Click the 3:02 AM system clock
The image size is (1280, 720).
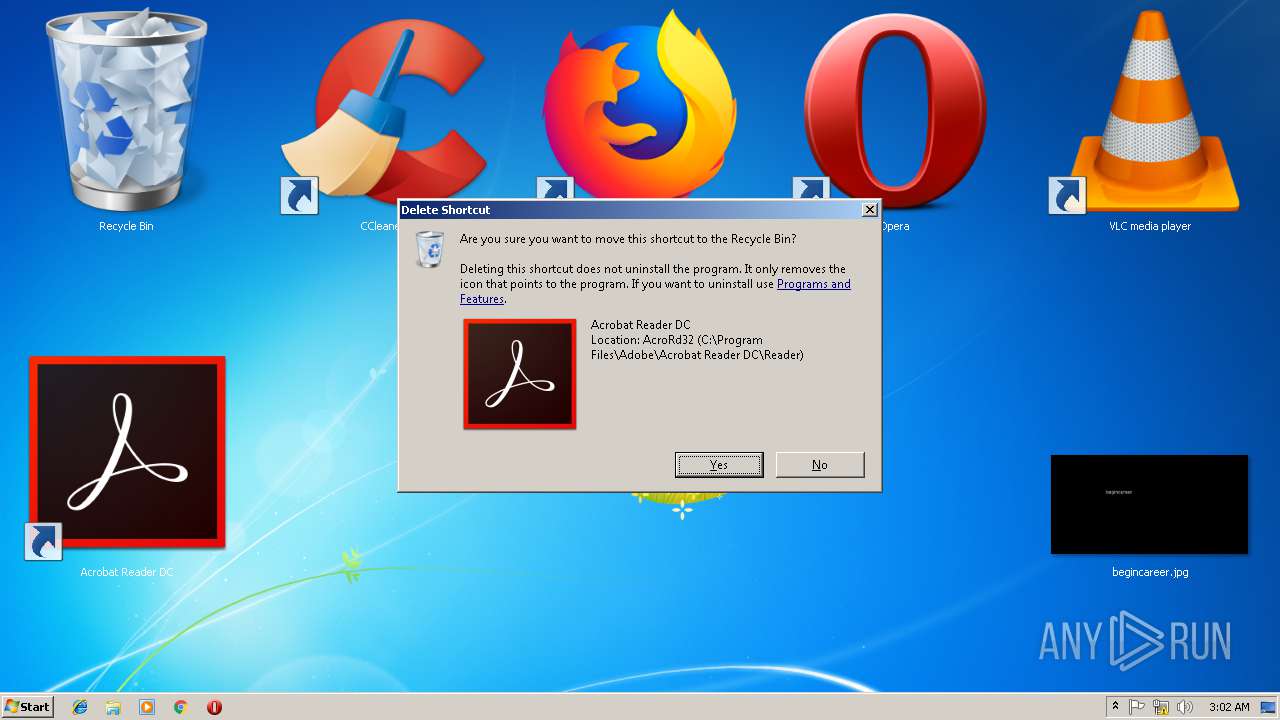(1229, 707)
